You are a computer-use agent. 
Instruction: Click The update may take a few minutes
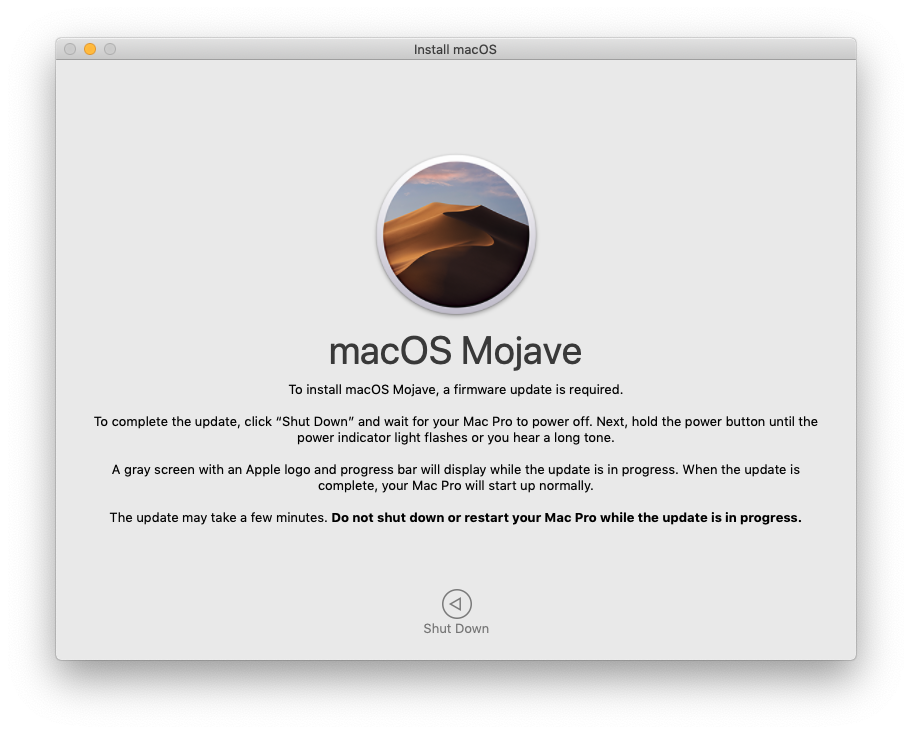click(219, 518)
